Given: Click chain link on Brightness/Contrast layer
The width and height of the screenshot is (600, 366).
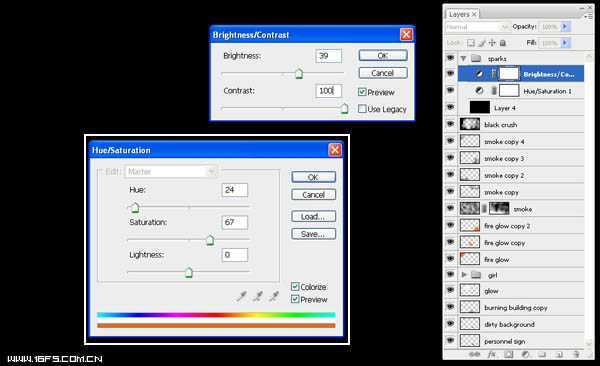Looking at the screenshot, I should (494, 74).
